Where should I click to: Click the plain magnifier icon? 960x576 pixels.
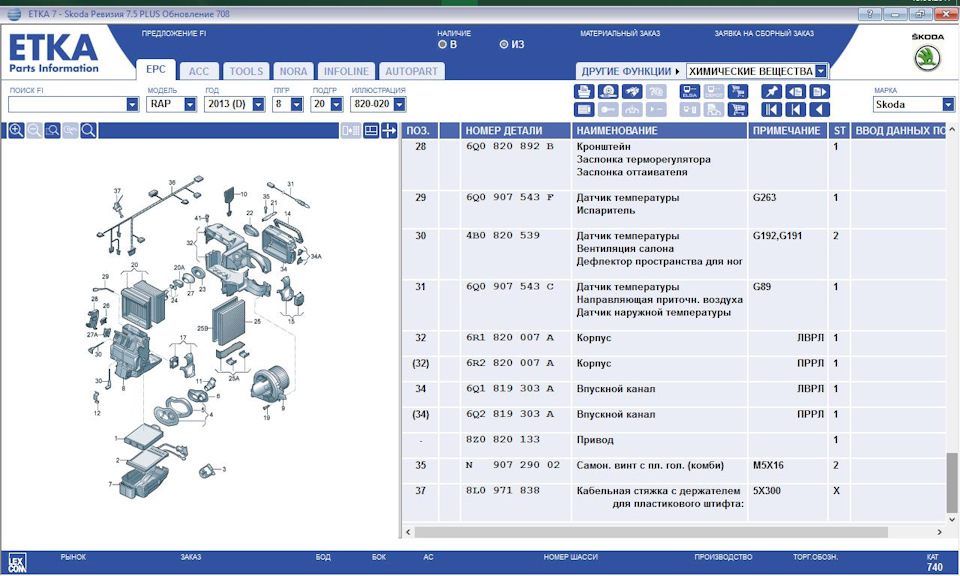(x=89, y=130)
